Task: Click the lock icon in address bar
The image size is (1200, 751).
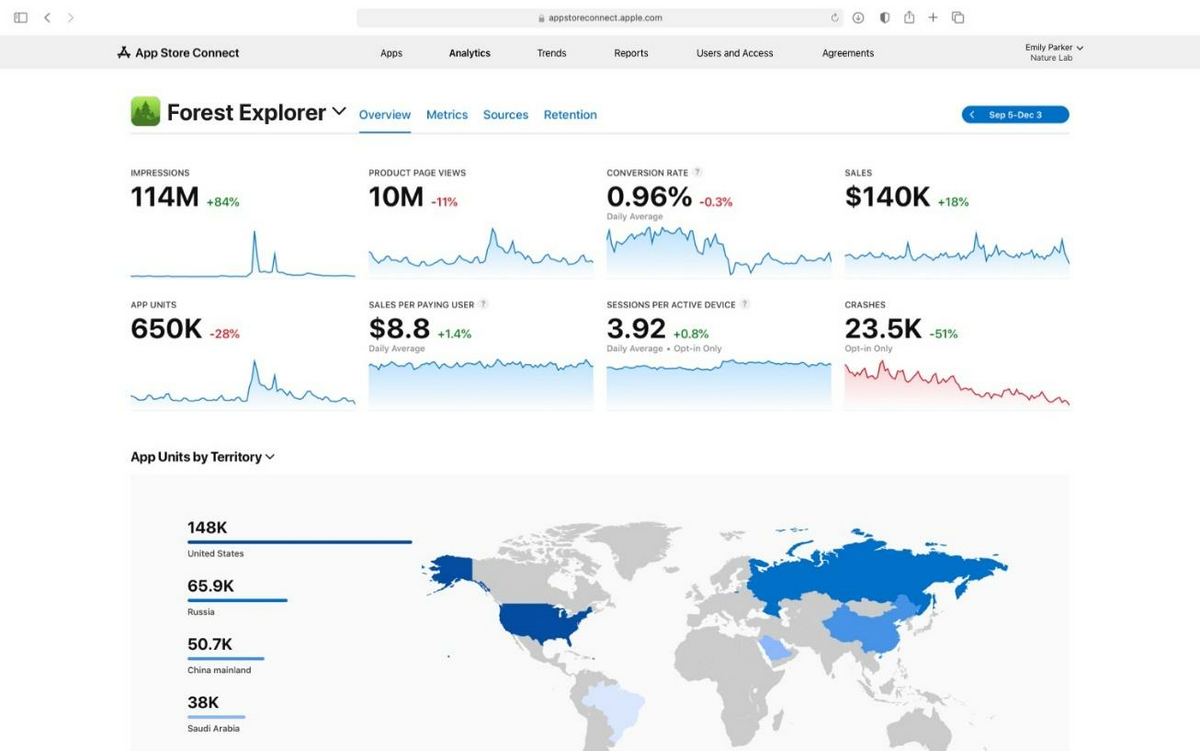Action: tap(541, 18)
